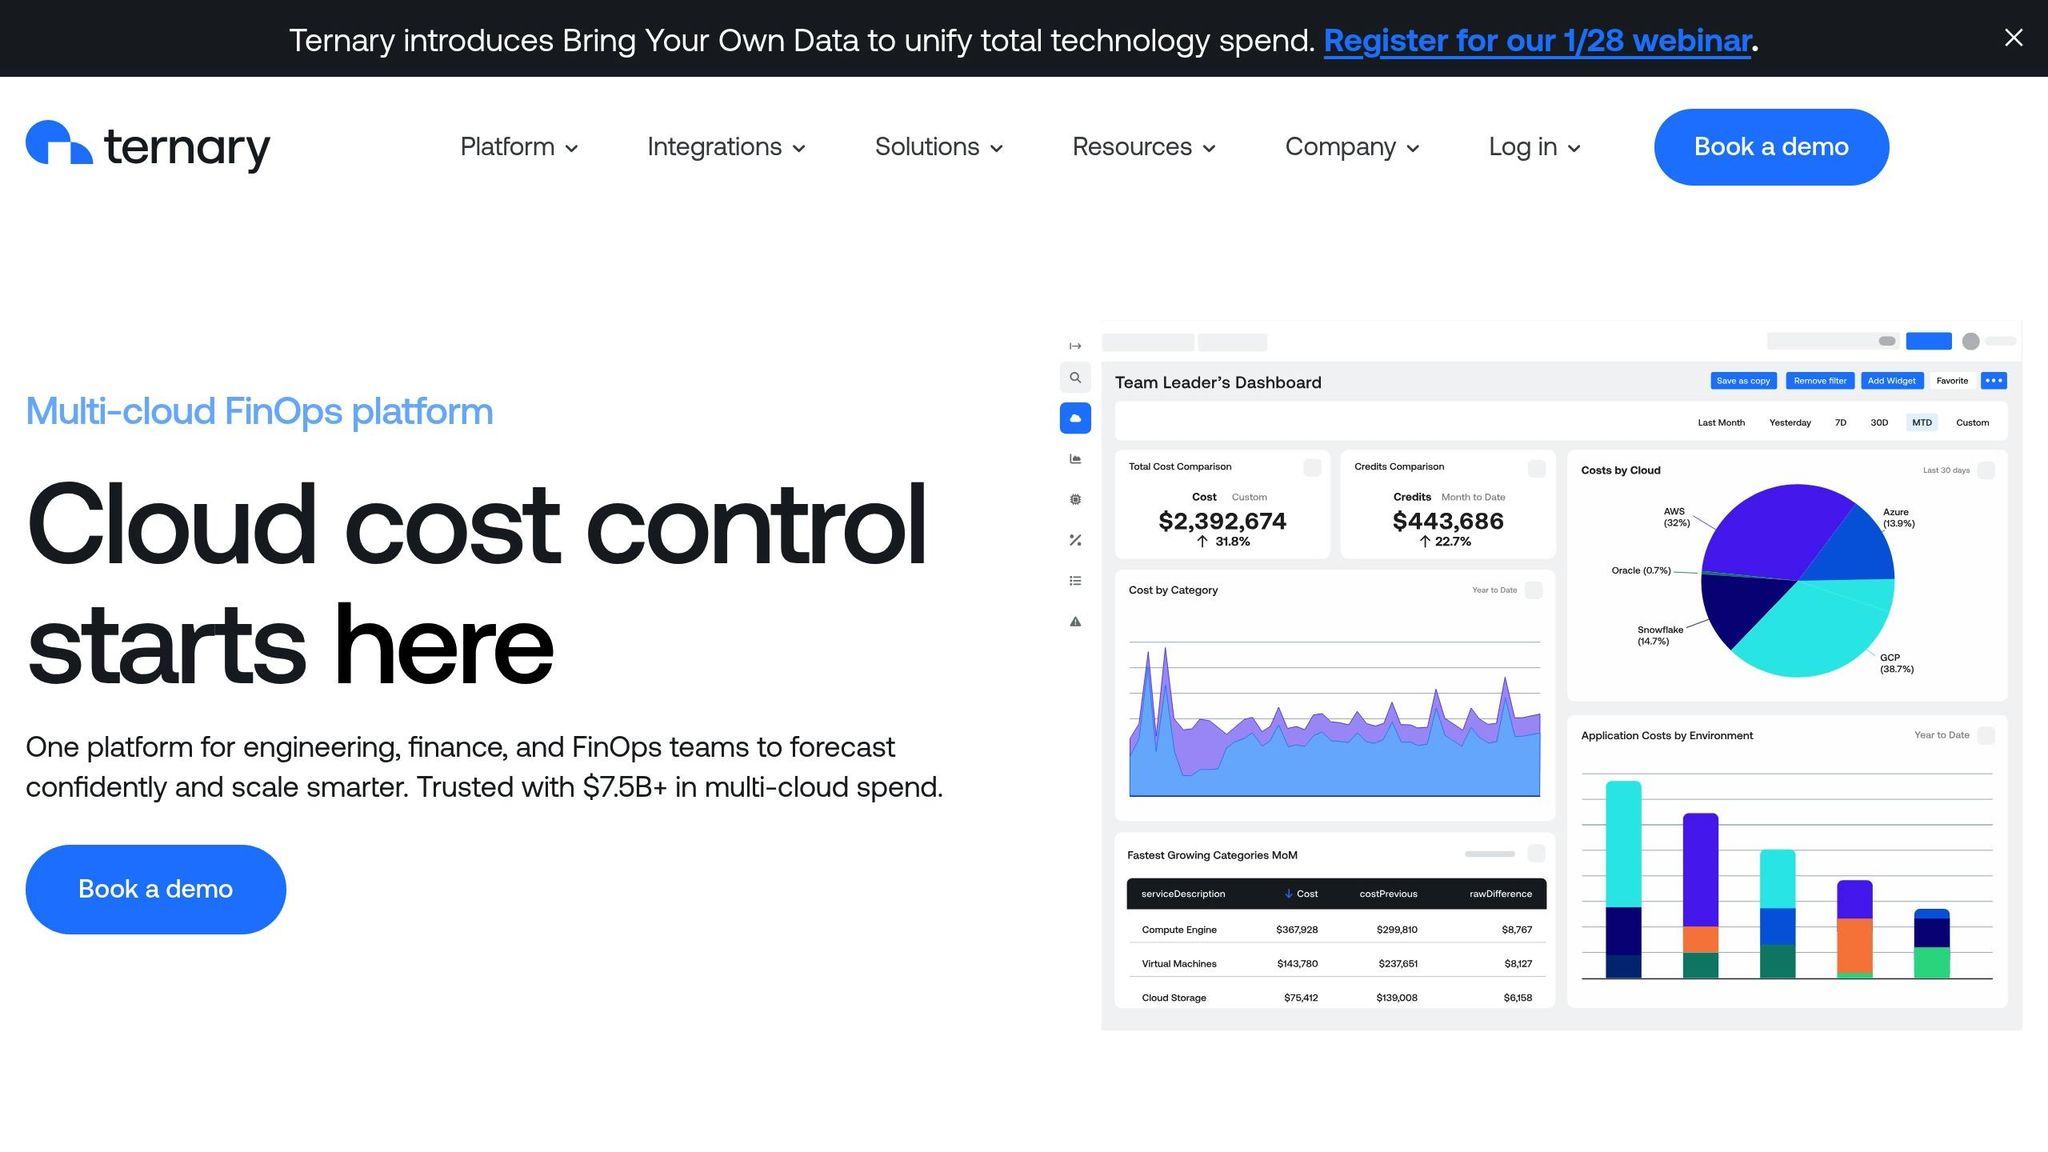This screenshot has width=2048, height=1152.
Task: Click the Book a demo header button
Action: (x=1771, y=147)
